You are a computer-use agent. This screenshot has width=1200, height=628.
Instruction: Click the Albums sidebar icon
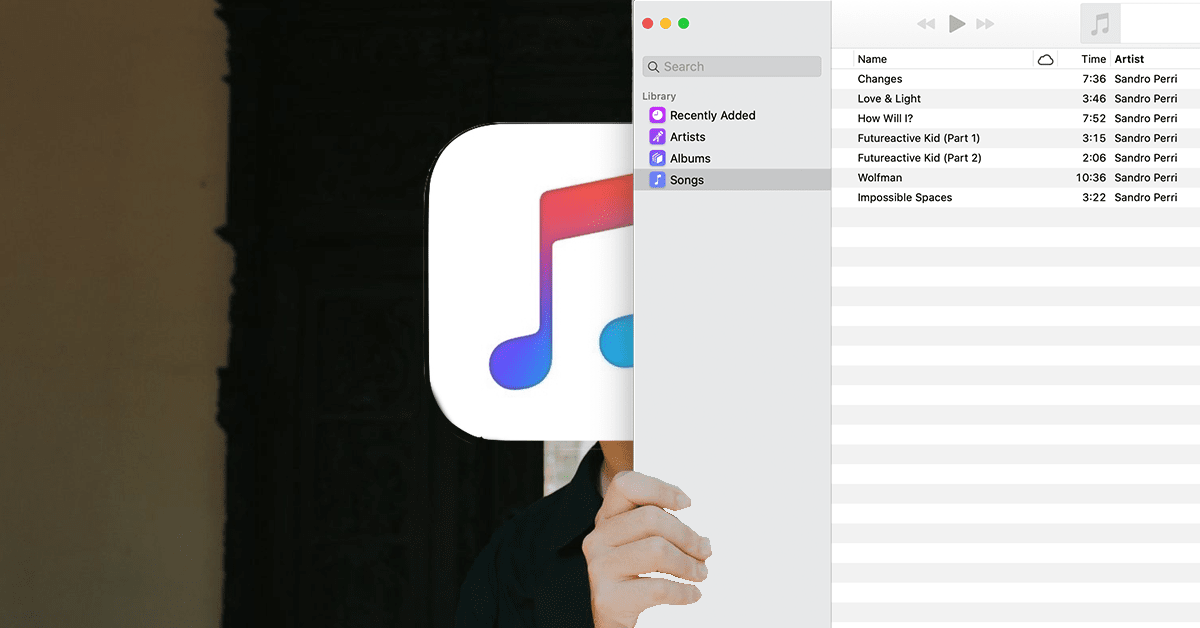657,158
